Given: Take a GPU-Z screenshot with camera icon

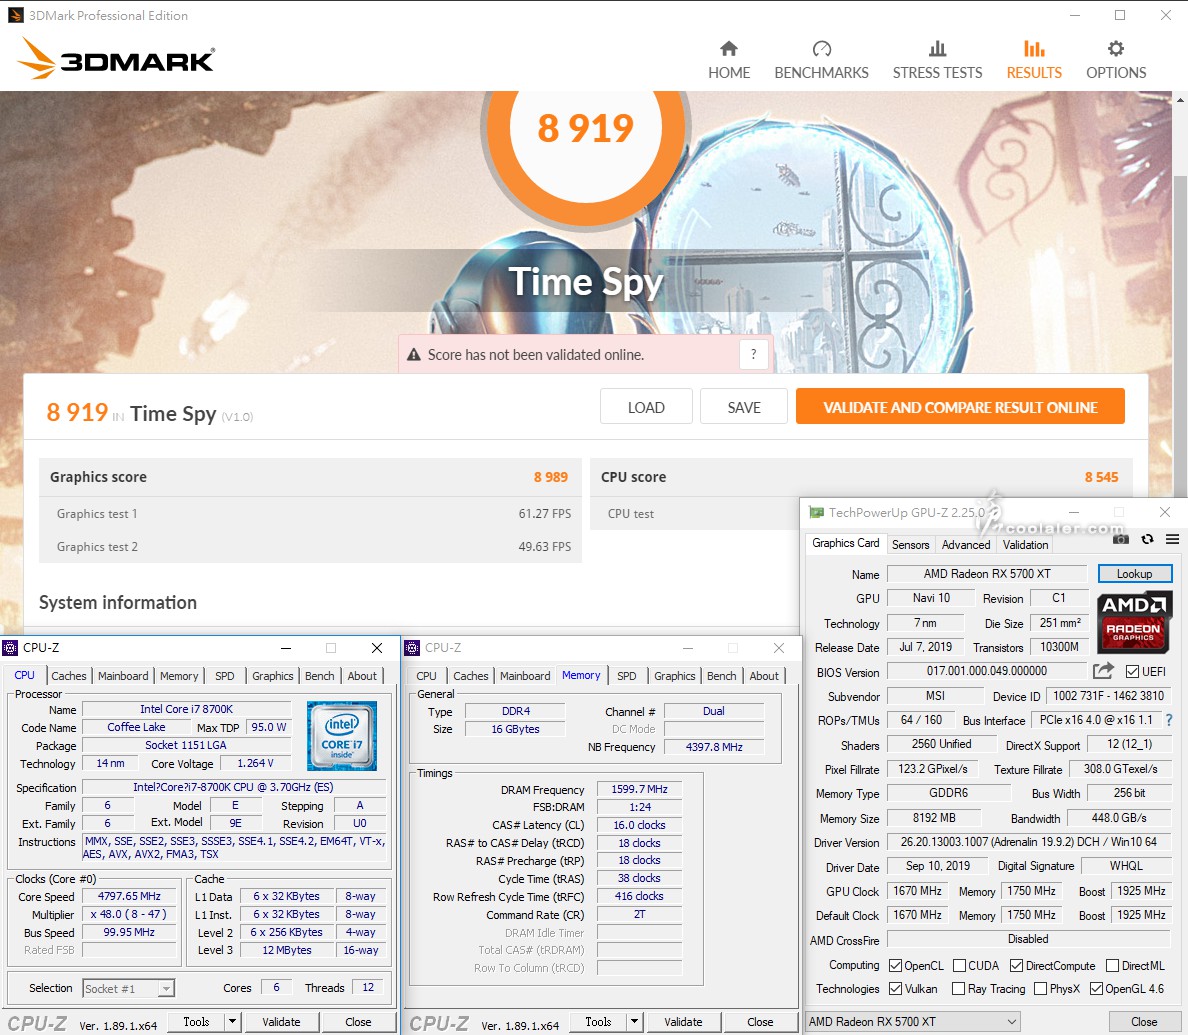Looking at the screenshot, I should tap(1121, 539).
